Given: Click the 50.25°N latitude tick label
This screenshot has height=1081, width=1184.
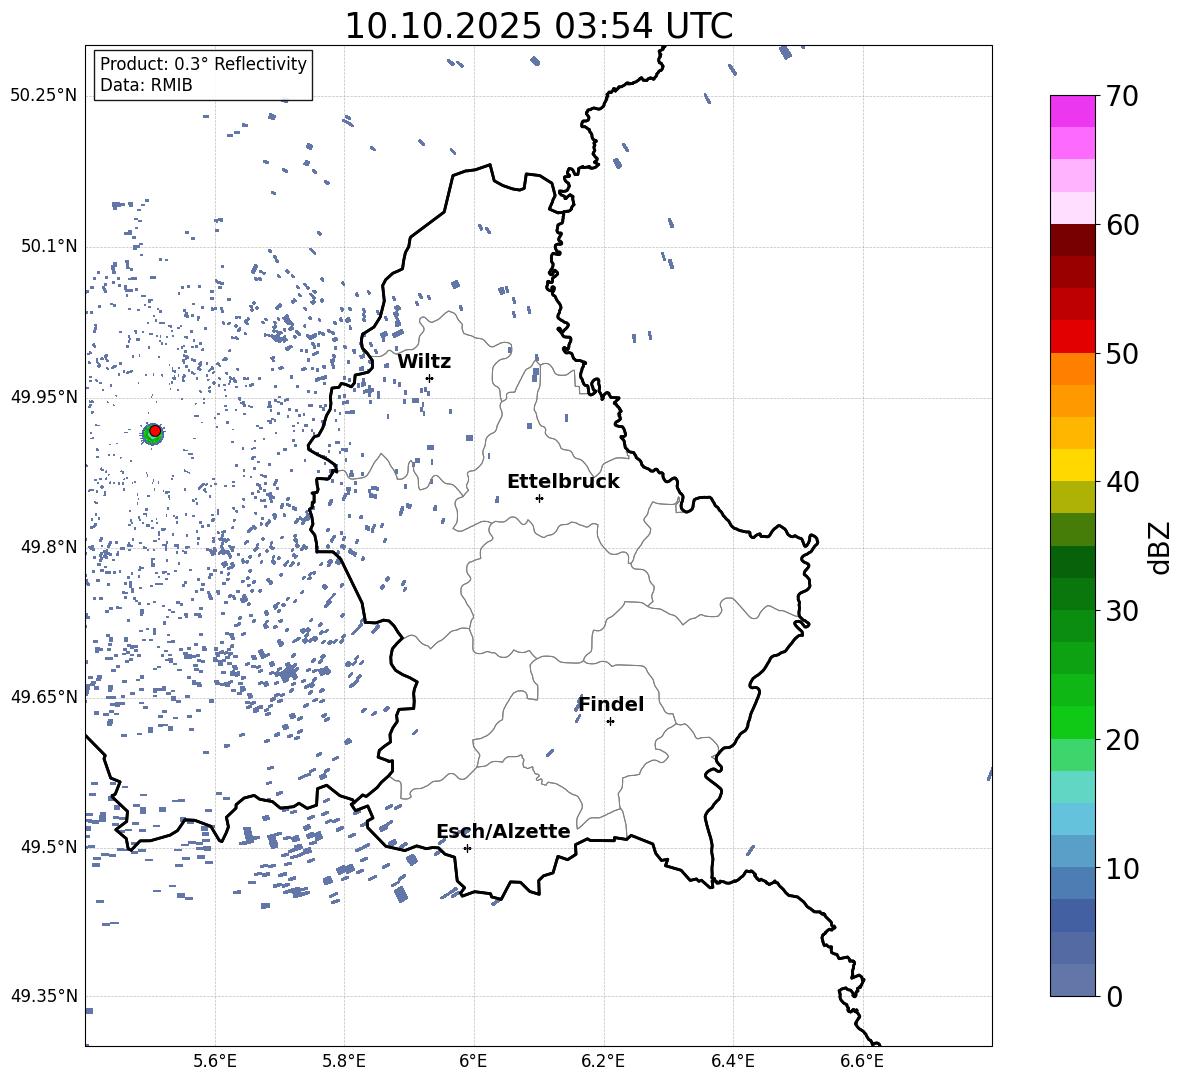Looking at the screenshot, I should click(x=44, y=96).
